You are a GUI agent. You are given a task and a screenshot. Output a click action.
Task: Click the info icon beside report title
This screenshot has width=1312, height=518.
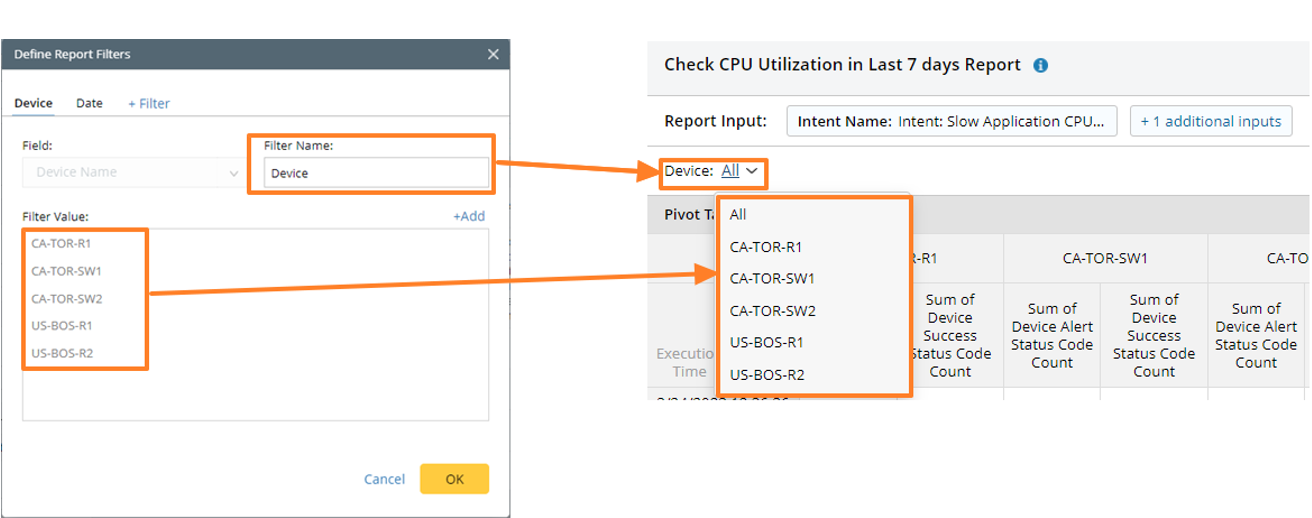(1040, 66)
